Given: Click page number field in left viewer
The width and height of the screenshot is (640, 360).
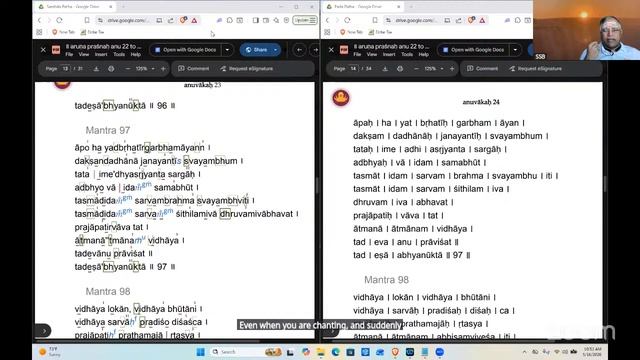Looking at the screenshot, I should [x=65, y=69].
